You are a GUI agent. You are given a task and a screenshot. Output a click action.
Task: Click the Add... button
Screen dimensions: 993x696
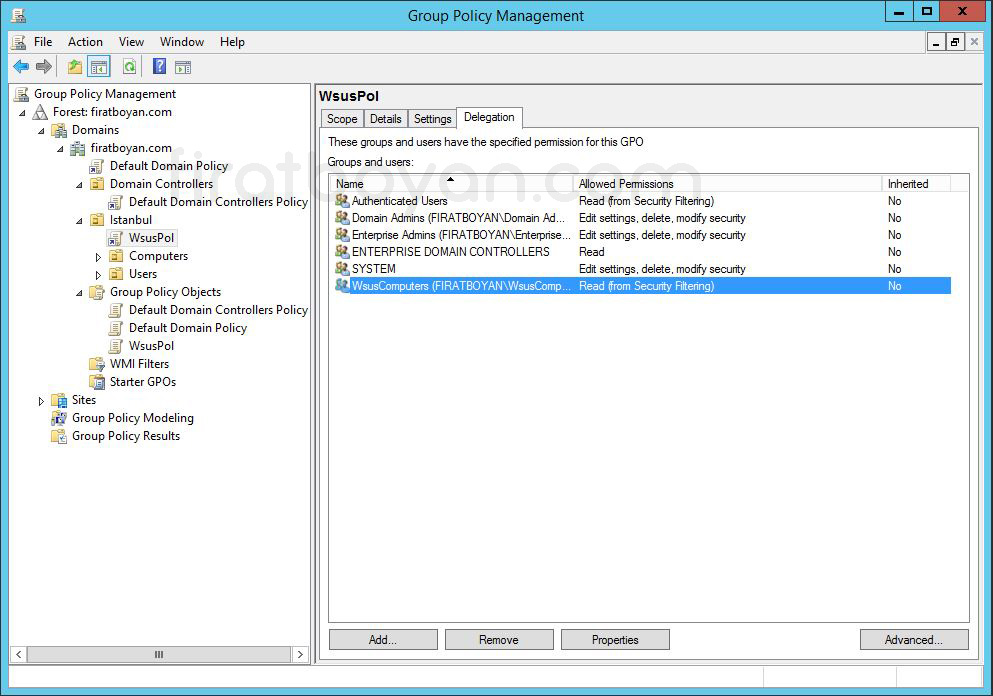point(383,640)
